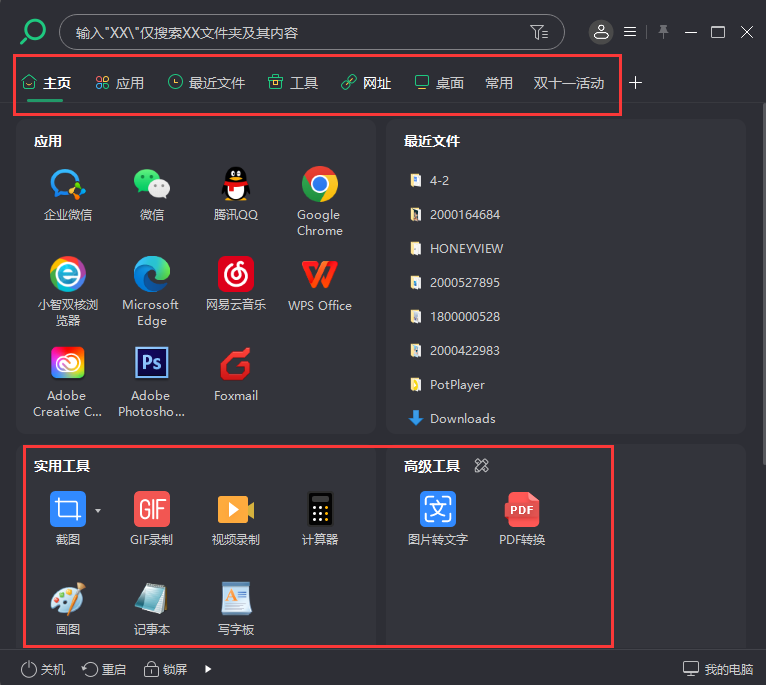The height and width of the screenshot is (685, 766).
Task: Click 重启 restart button
Action: (104, 669)
